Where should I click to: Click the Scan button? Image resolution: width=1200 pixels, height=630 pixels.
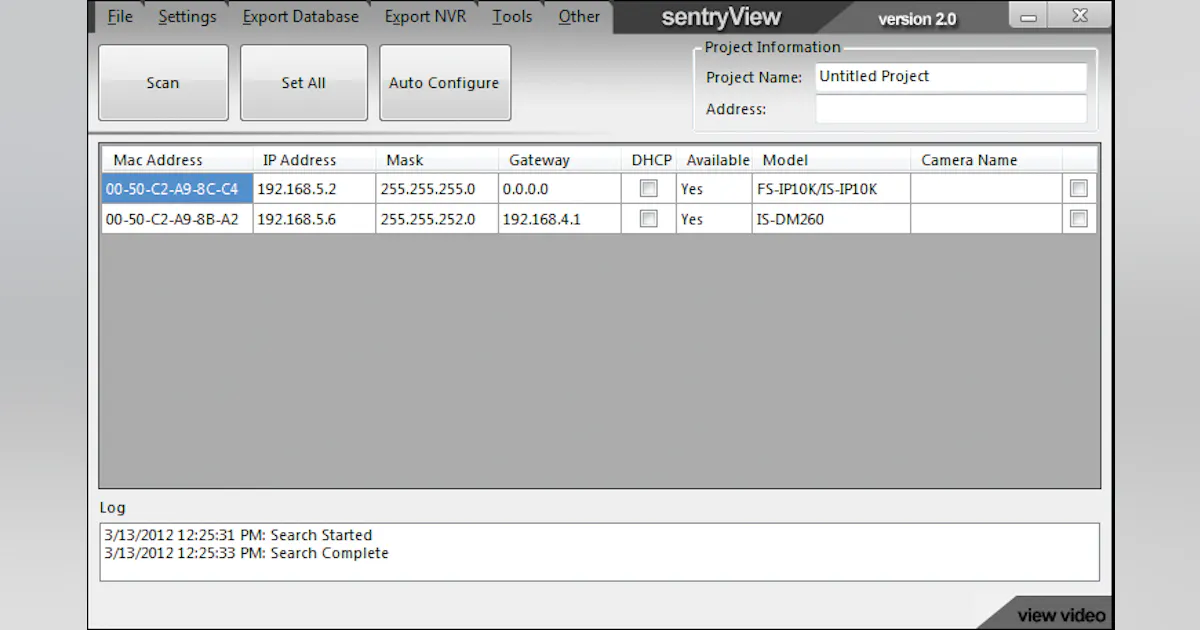coord(163,83)
